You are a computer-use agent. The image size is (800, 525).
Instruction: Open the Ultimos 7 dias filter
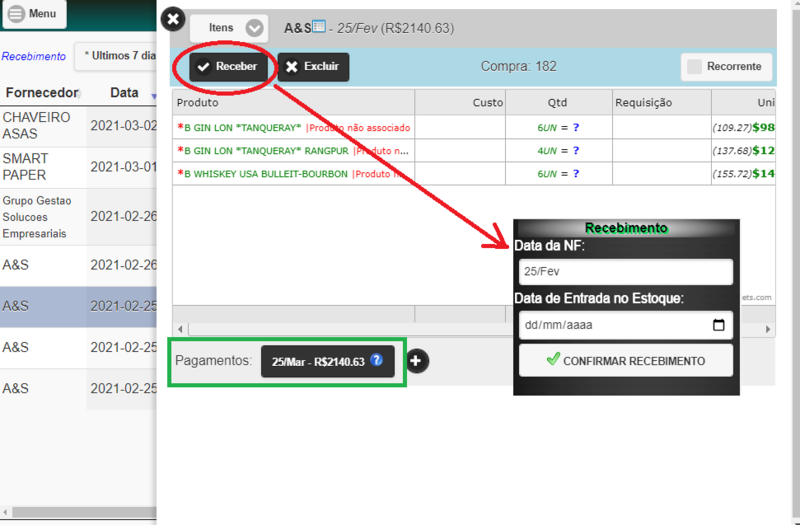[x=116, y=56]
